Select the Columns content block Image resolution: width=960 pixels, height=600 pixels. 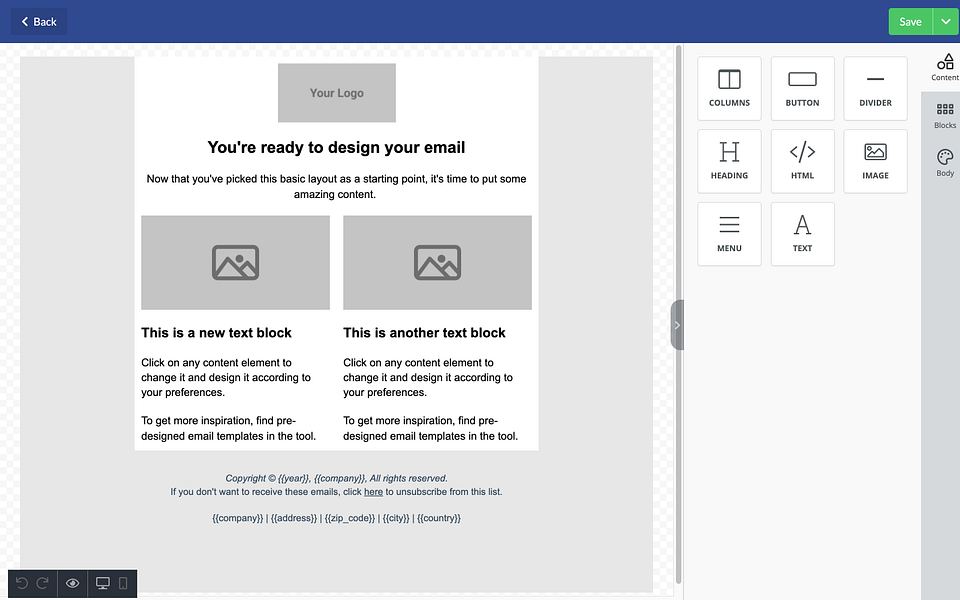pyautogui.click(x=729, y=88)
